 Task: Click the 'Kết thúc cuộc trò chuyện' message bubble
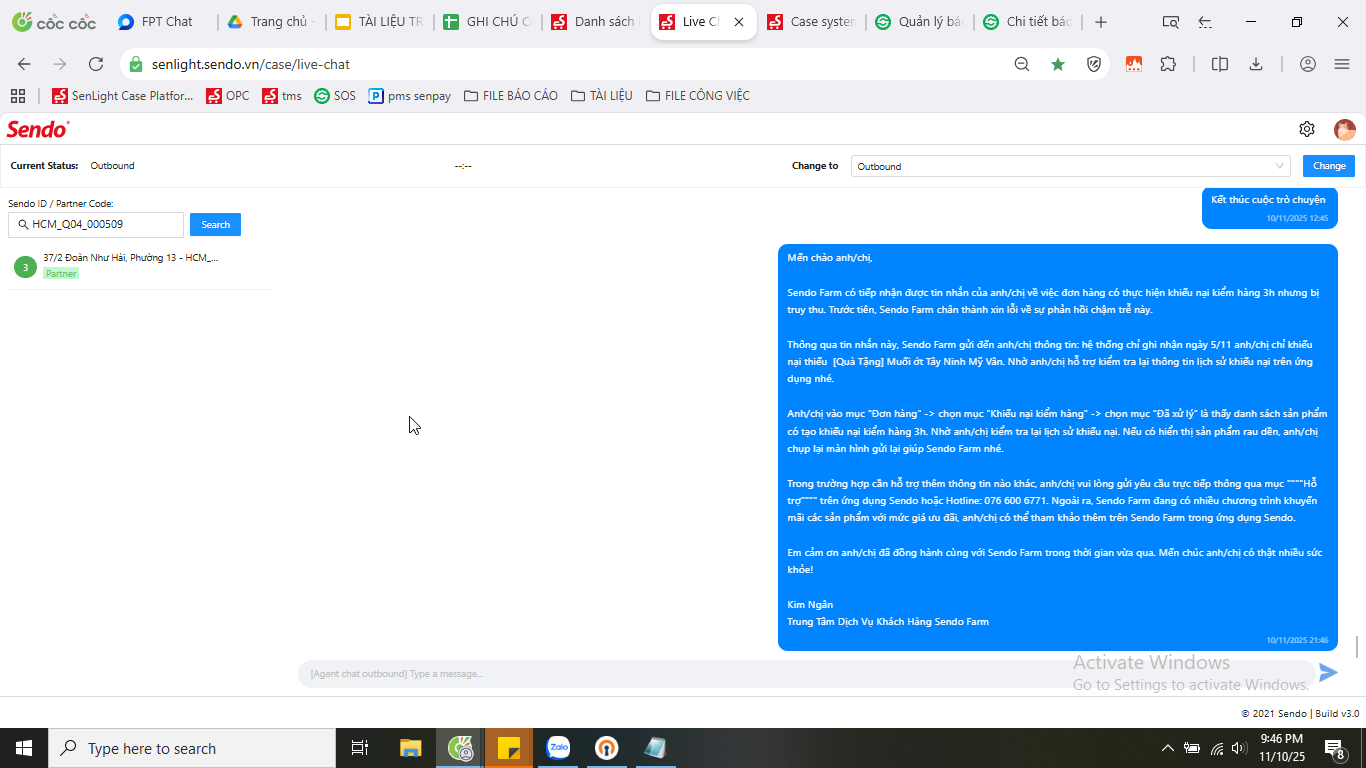click(x=1269, y=207)
